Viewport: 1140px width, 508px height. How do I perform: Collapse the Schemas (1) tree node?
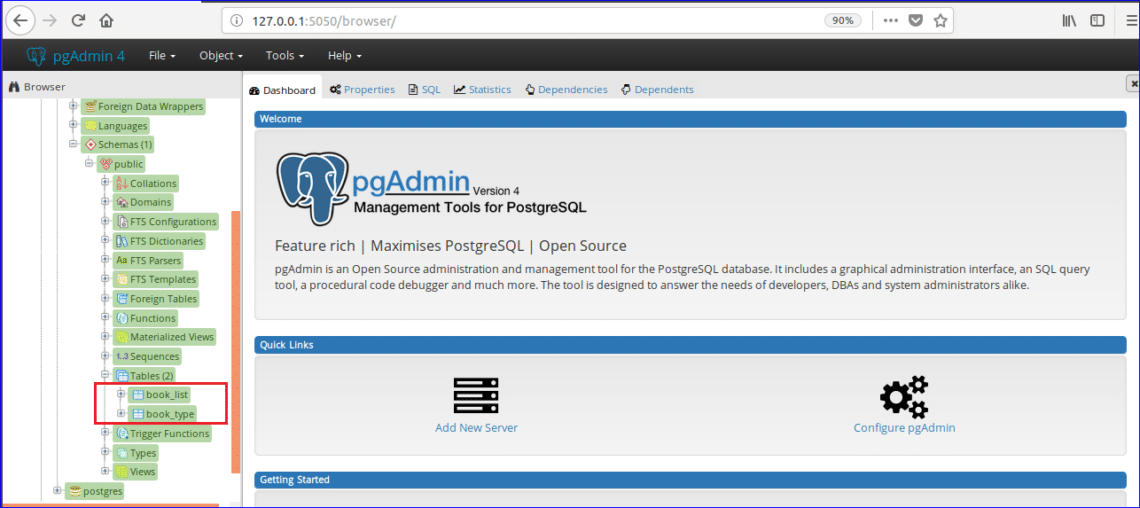tap(73, 145)
